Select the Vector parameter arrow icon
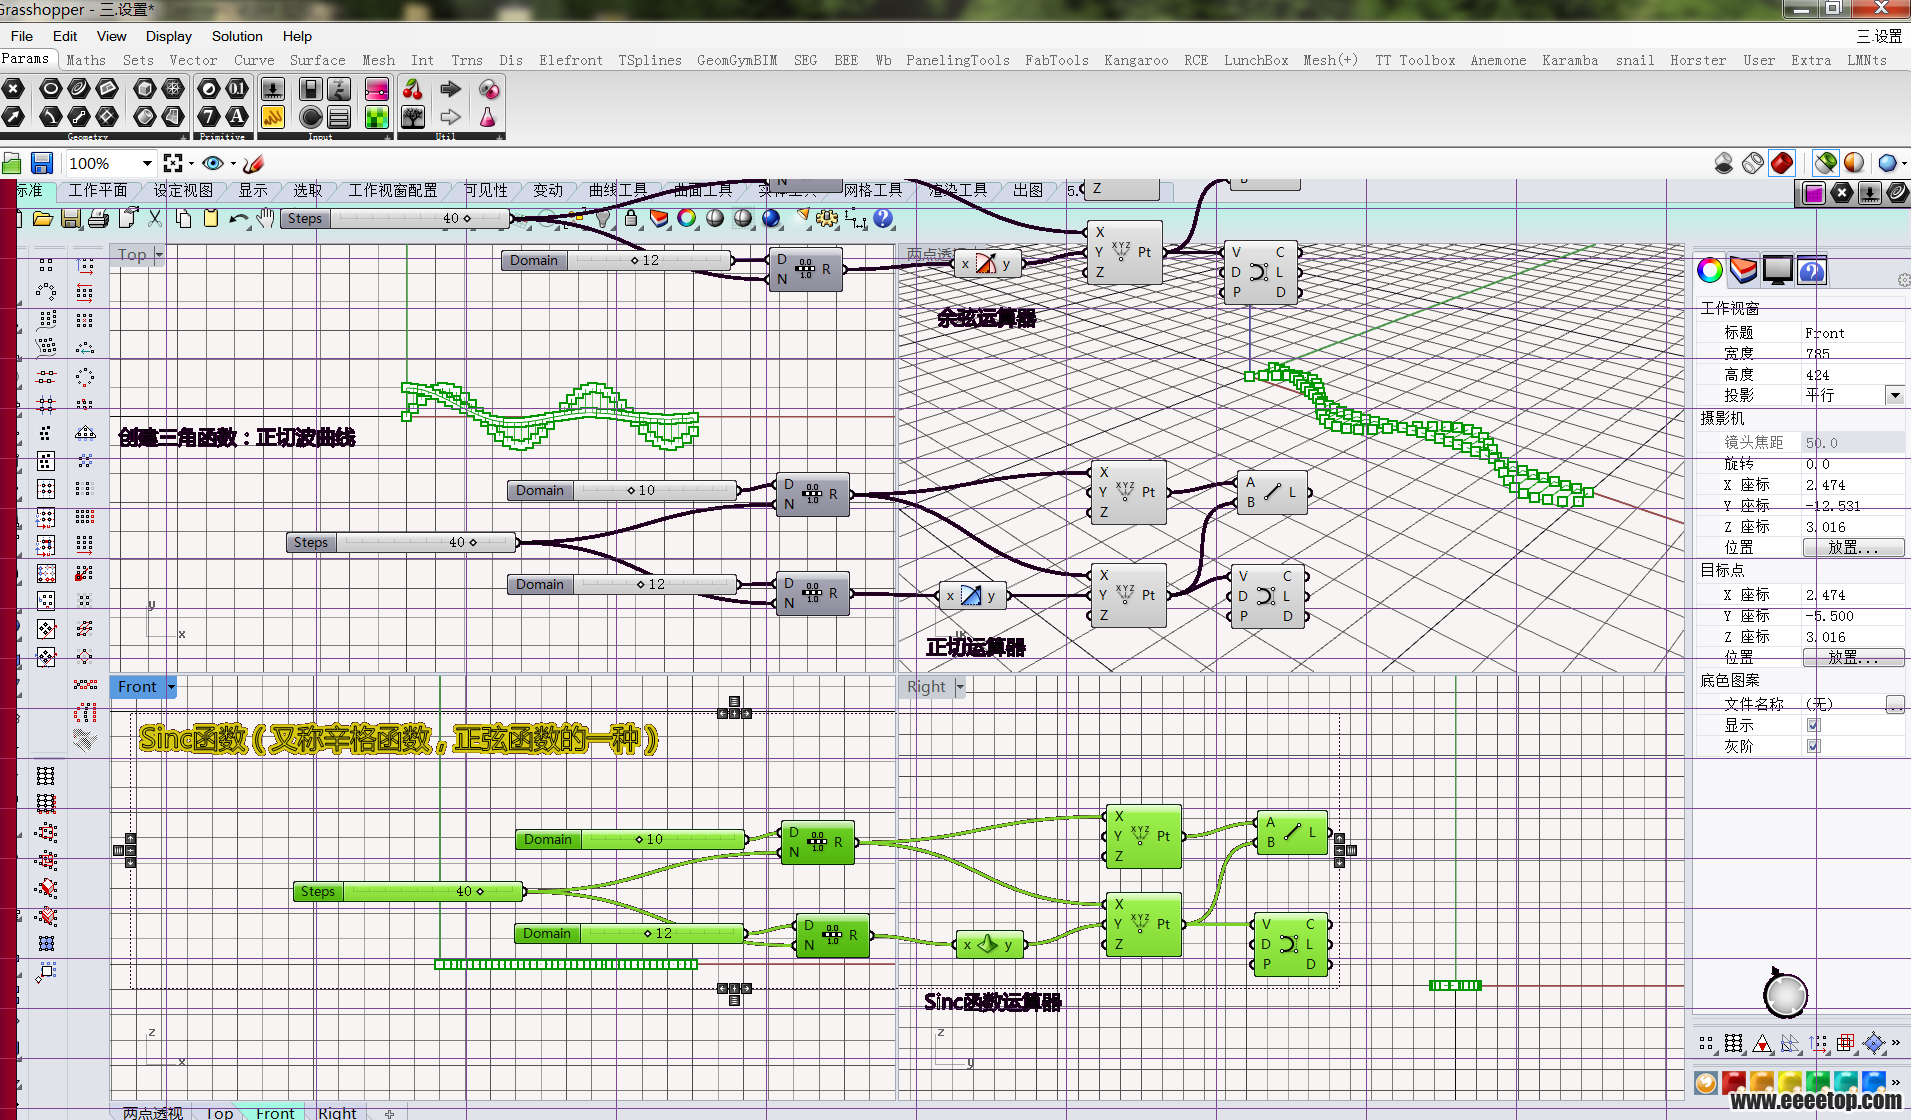The height and width of the screenshot is (1120, 1911). (x=12, y=117)
